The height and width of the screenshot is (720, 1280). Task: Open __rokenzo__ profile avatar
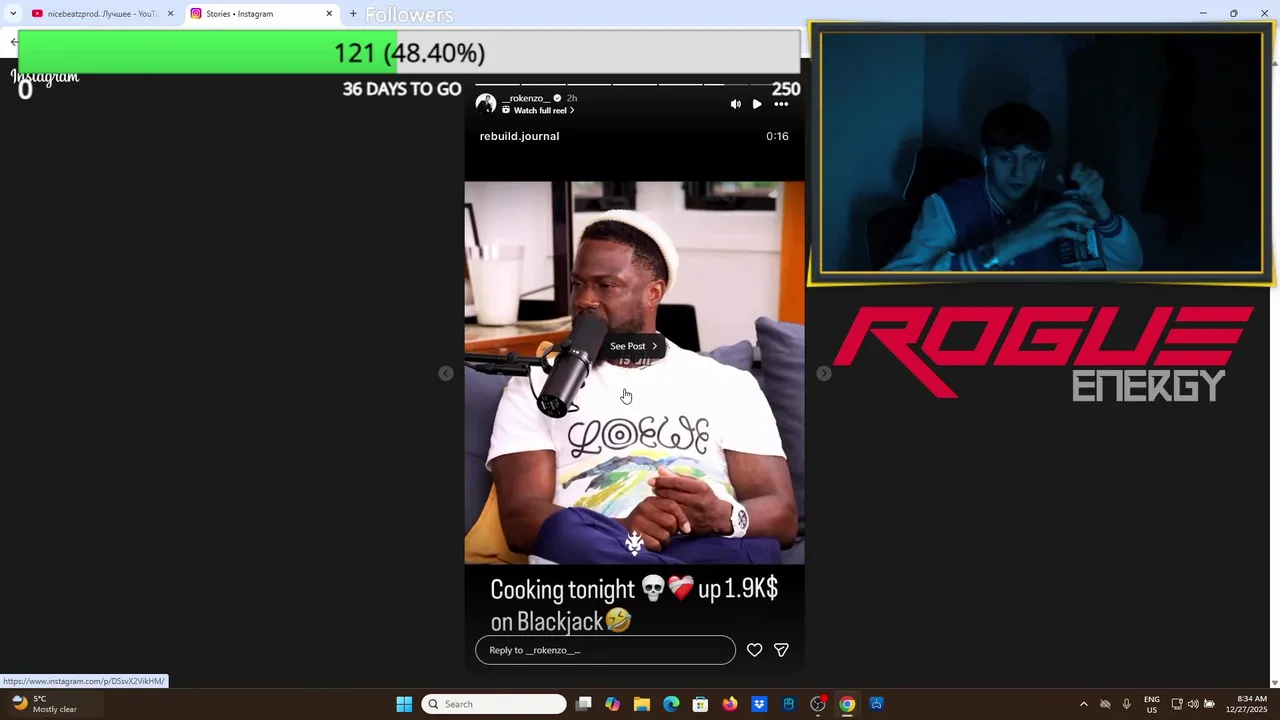(486, 104)
